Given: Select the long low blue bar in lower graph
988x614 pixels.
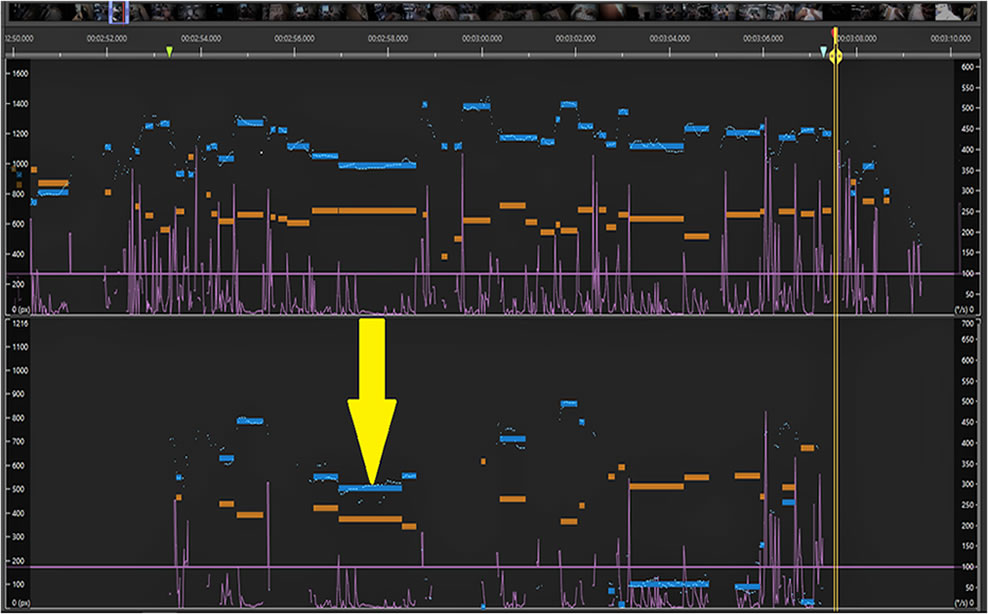Looking at the screenshot, I should click(x=670, y=583).
